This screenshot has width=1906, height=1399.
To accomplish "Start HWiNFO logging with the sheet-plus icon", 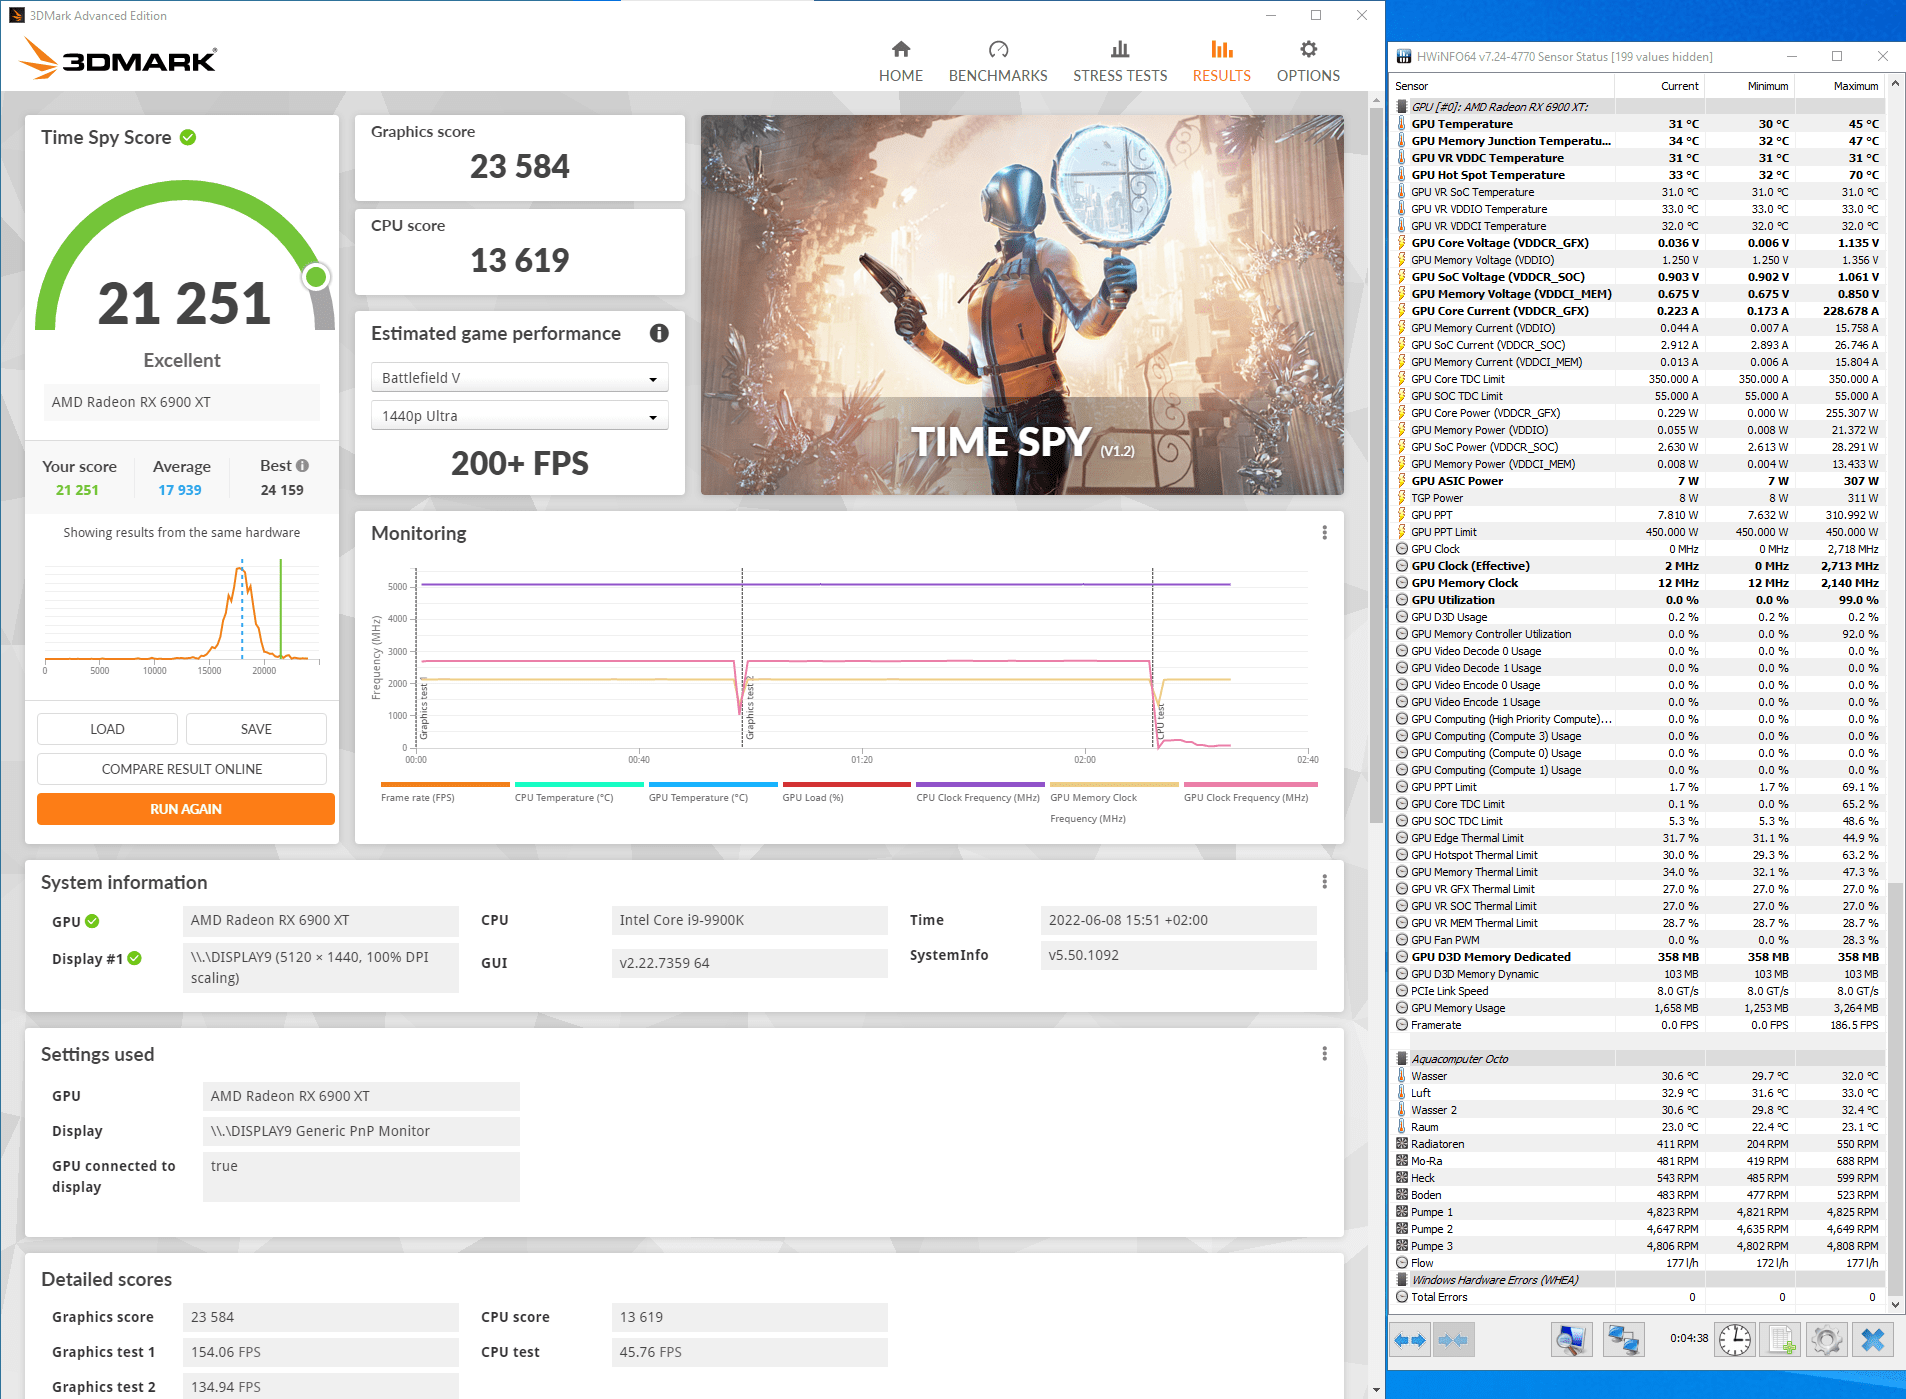I will click(x=1781, y=1340).
